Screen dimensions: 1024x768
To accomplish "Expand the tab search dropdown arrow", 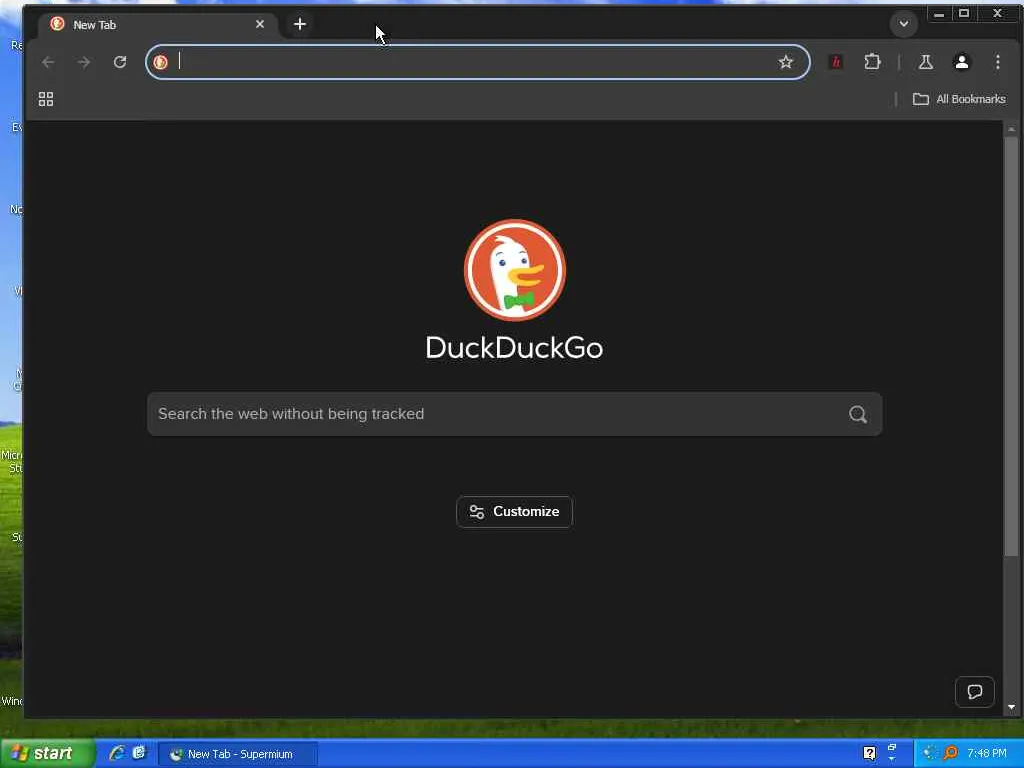I will [x=904, y=24].
